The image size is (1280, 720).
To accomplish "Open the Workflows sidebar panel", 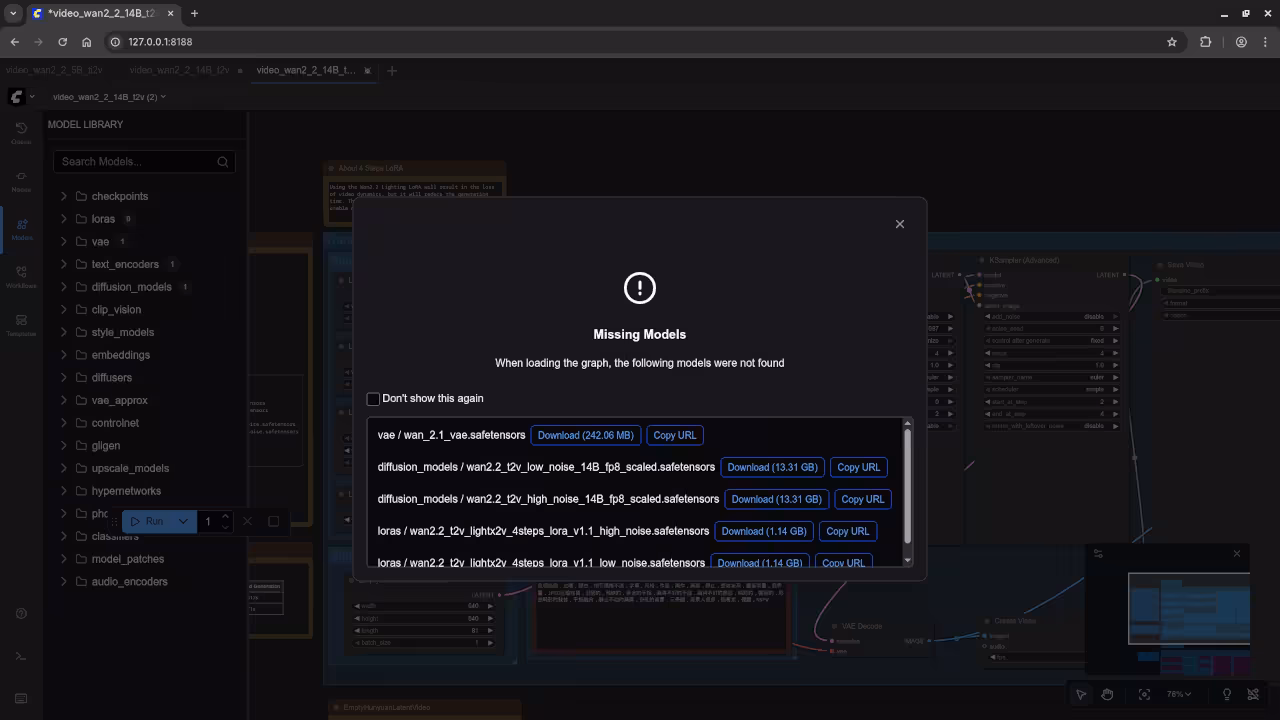I will [x=21, y=276].
